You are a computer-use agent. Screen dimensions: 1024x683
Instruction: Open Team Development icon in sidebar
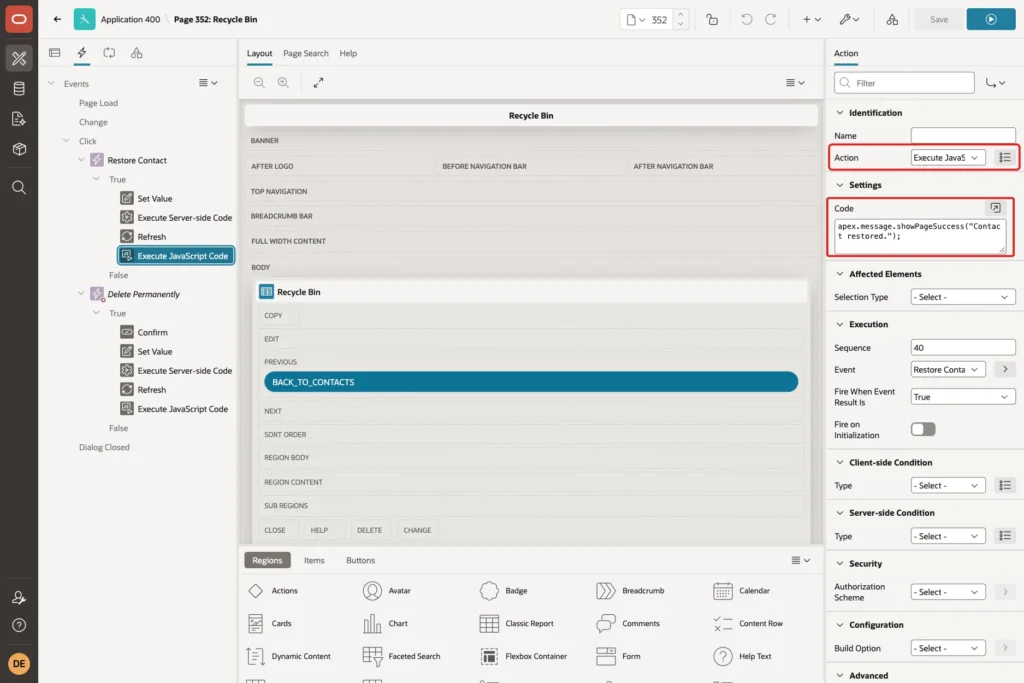click(19, 119)
